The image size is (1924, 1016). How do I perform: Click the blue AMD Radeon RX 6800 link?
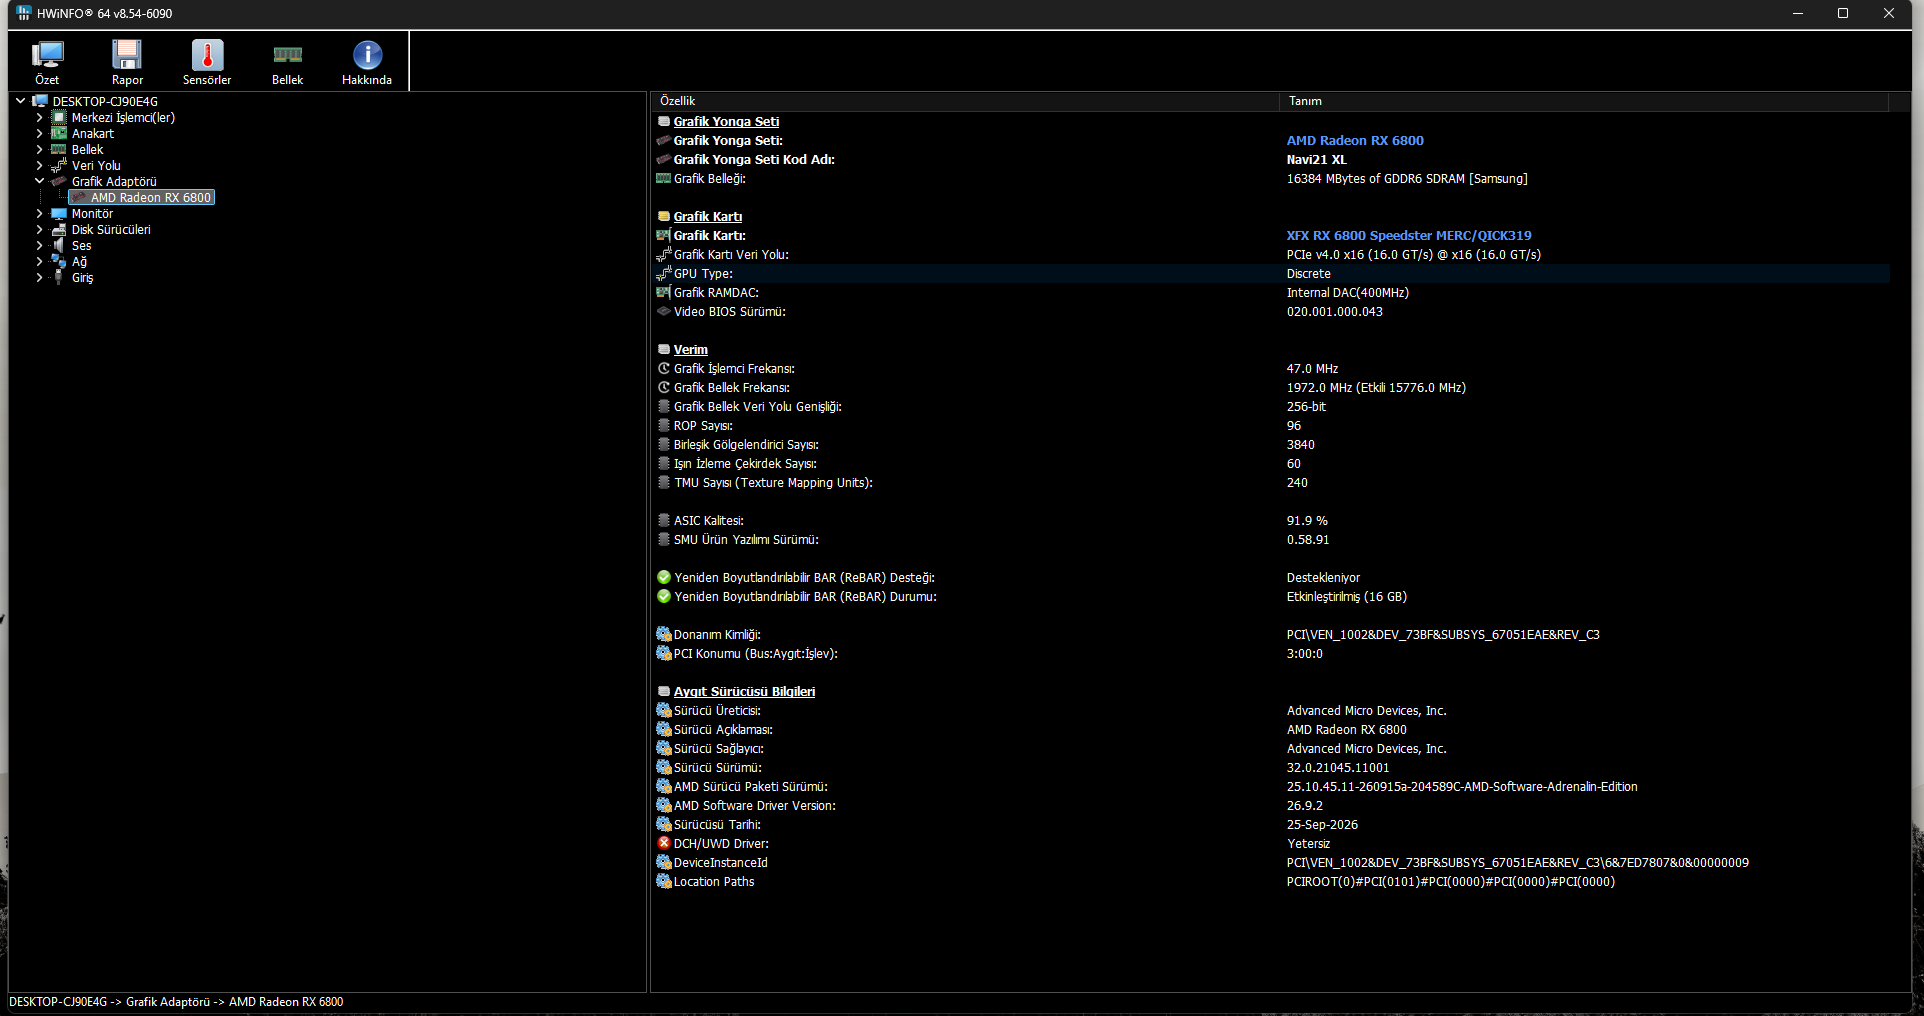(1355, 140)
